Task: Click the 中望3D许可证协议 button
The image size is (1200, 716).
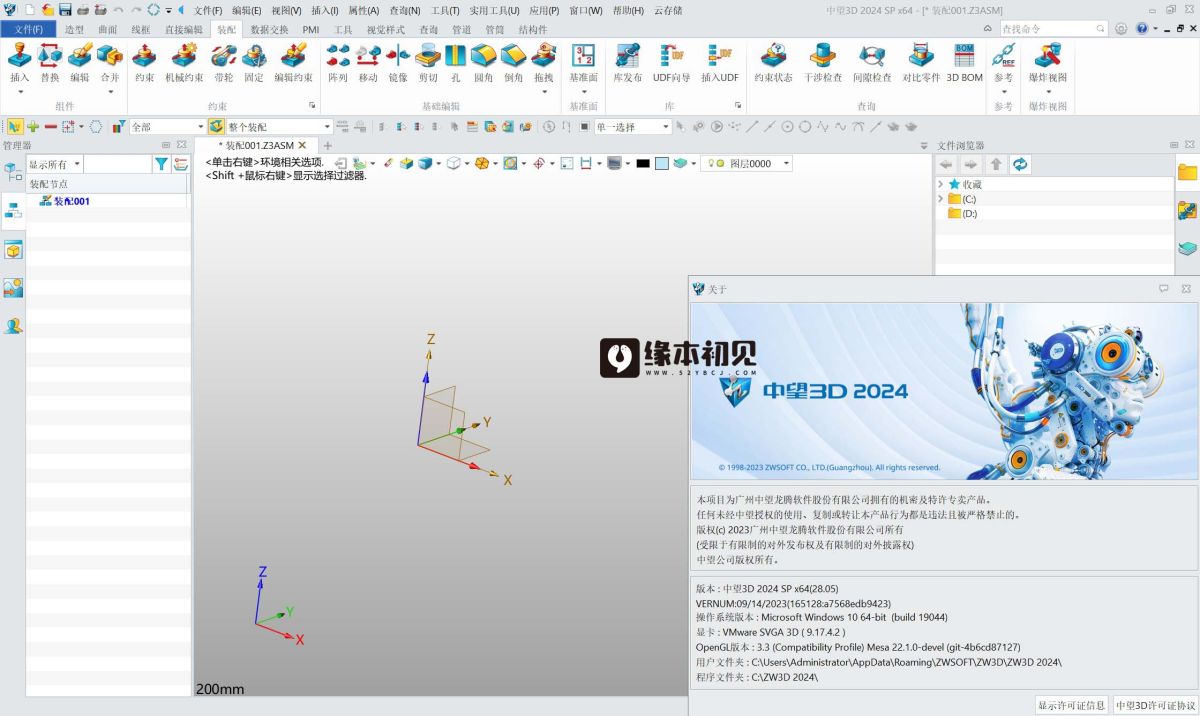Action: [1155, 705]
